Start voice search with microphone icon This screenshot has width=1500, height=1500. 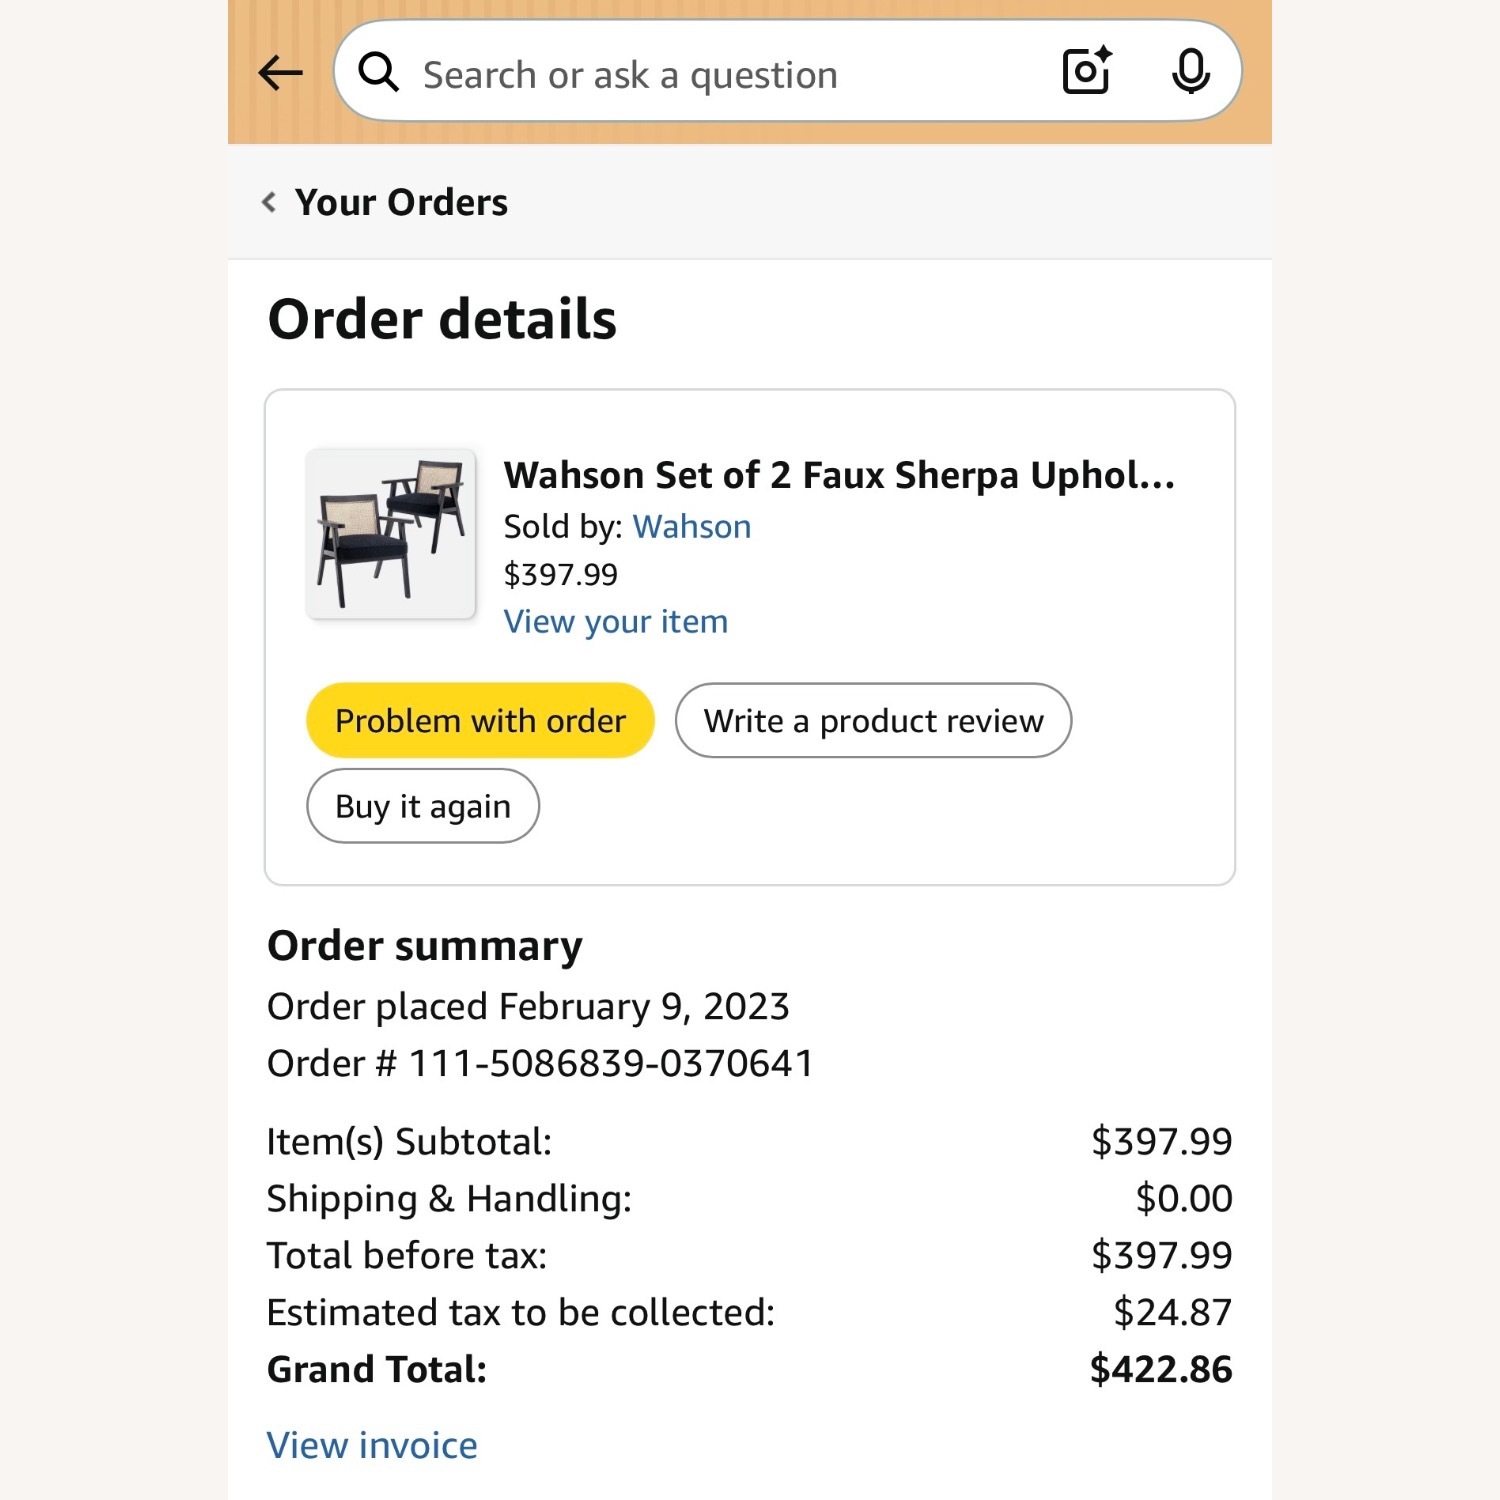point(1190,71)
